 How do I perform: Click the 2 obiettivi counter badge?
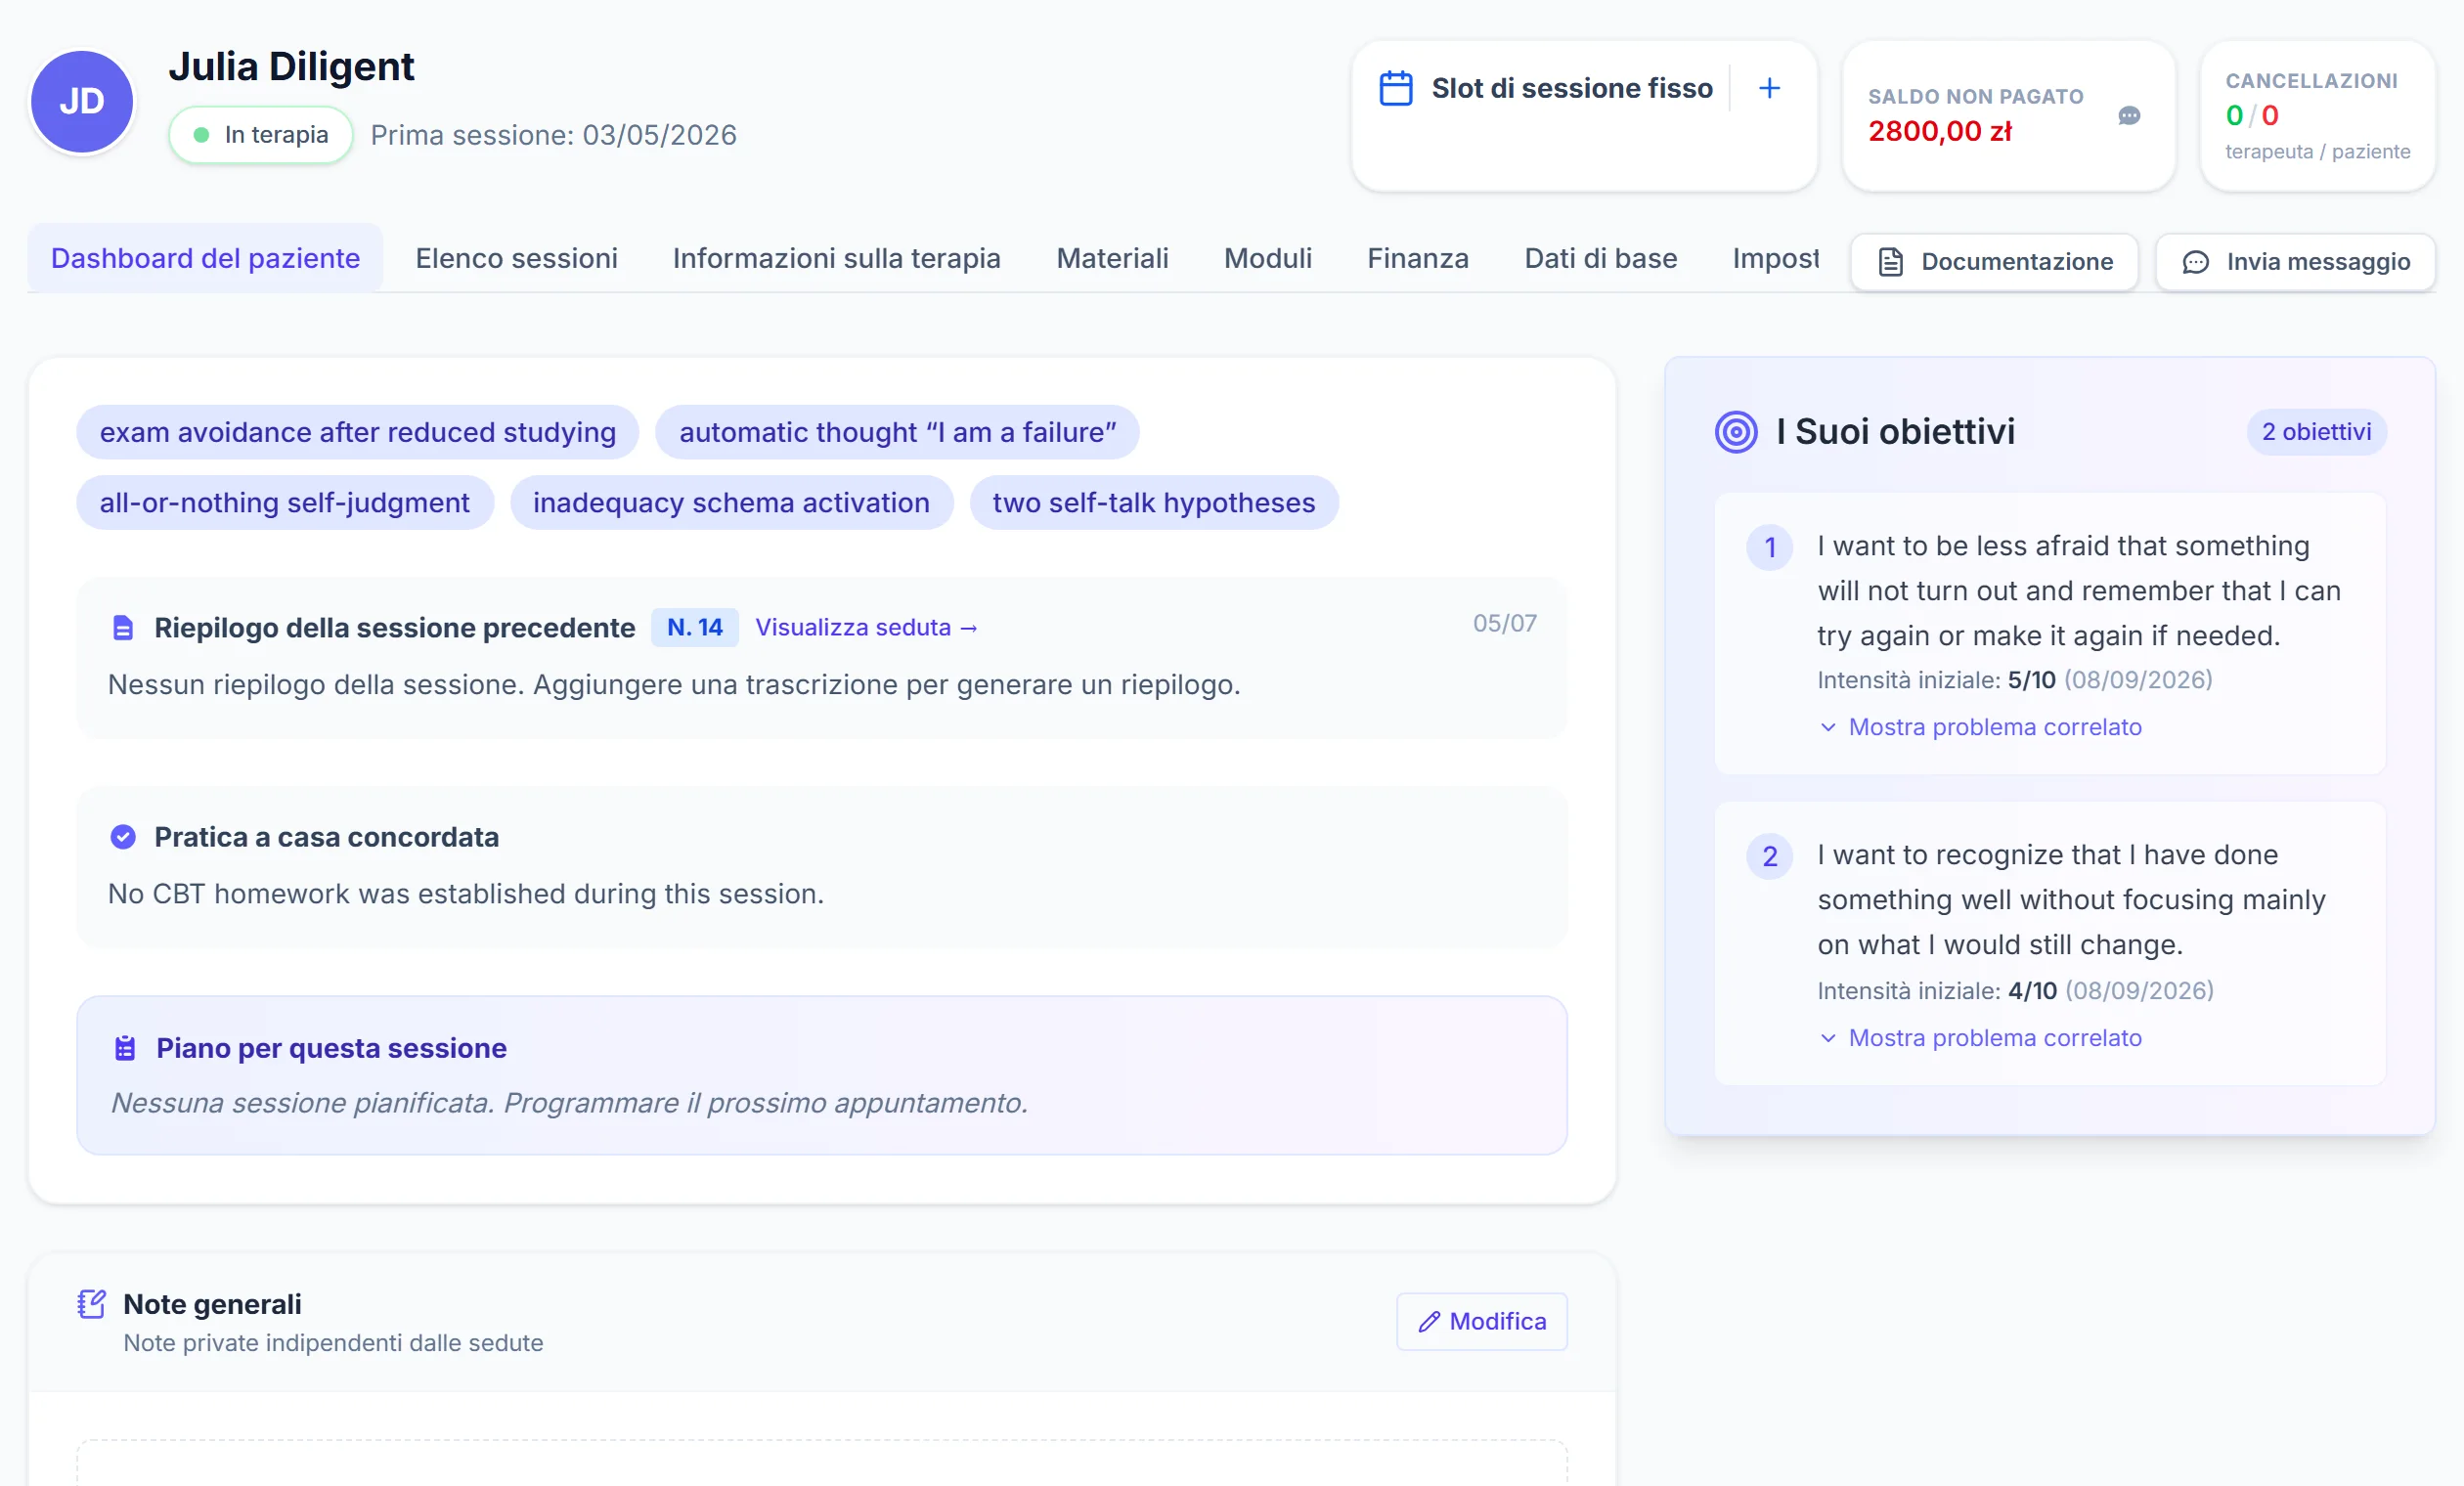coord(2316,432)
